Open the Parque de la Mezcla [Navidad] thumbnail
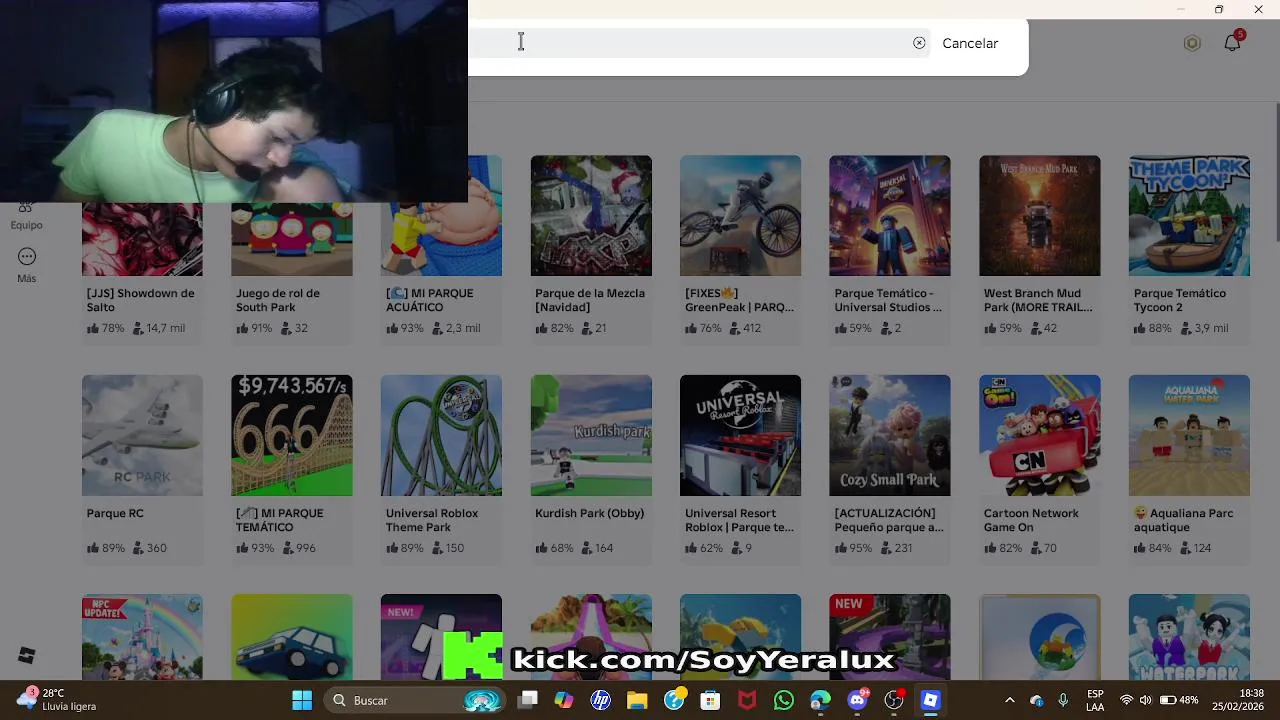 pyautogui.click(x=591, y=215)
